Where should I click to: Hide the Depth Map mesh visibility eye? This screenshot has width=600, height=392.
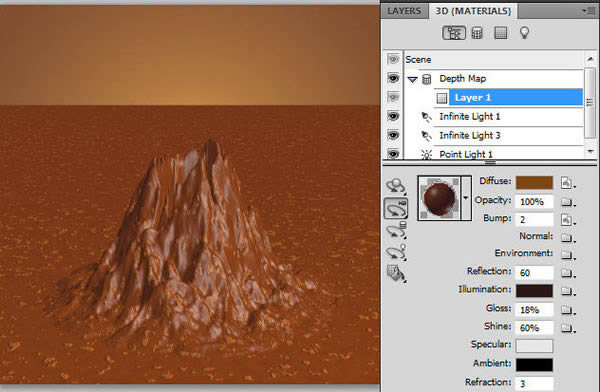[393, 78]
